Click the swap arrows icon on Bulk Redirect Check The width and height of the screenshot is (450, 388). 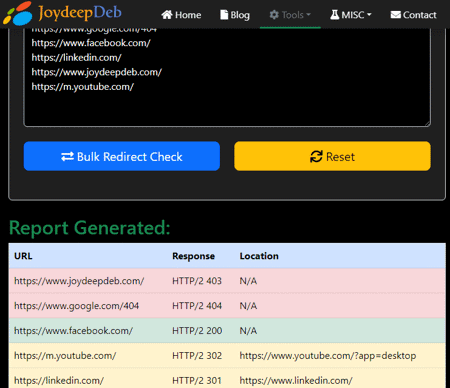tap(67, 157)
